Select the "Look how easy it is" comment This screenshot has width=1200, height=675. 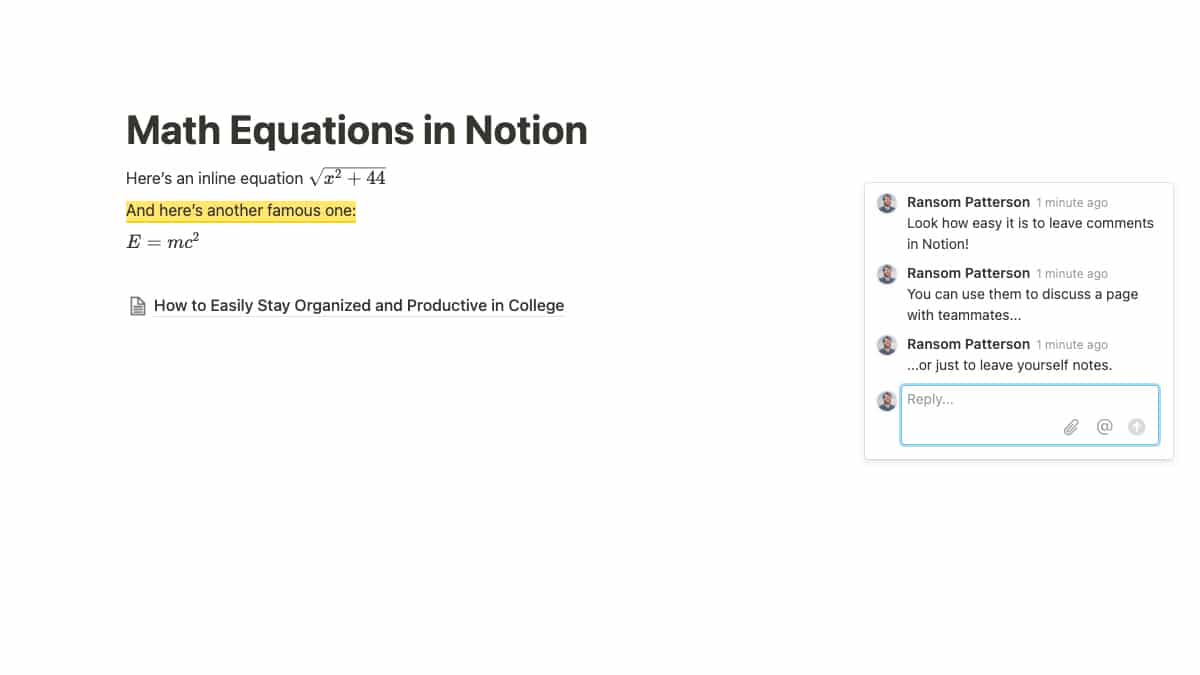1030,233
